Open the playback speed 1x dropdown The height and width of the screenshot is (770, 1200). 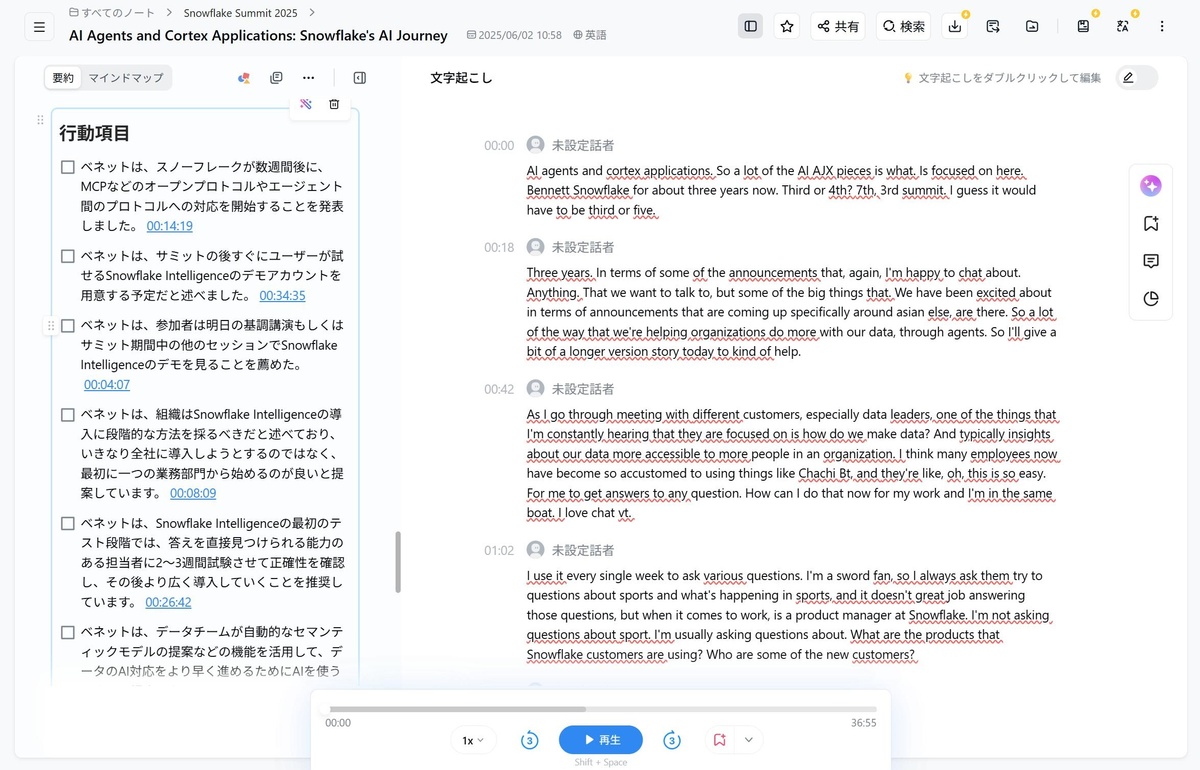[473, 740]
